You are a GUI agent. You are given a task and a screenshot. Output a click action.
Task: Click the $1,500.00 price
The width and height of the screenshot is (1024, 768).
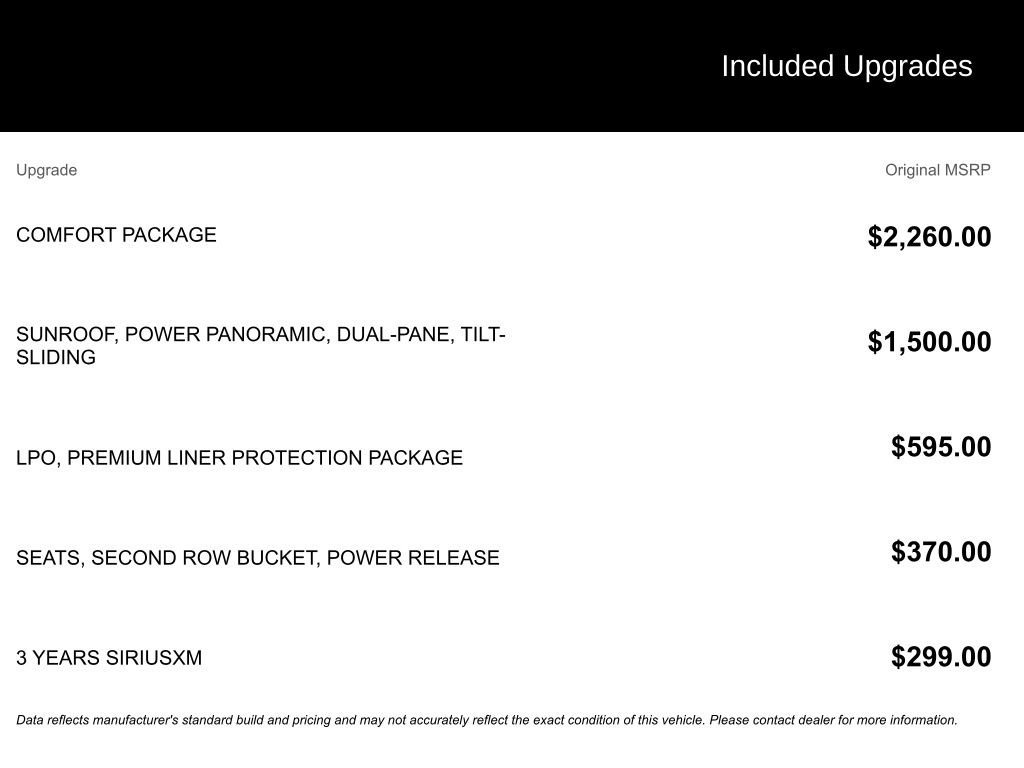pyautogui.click(x=929, y=342)
